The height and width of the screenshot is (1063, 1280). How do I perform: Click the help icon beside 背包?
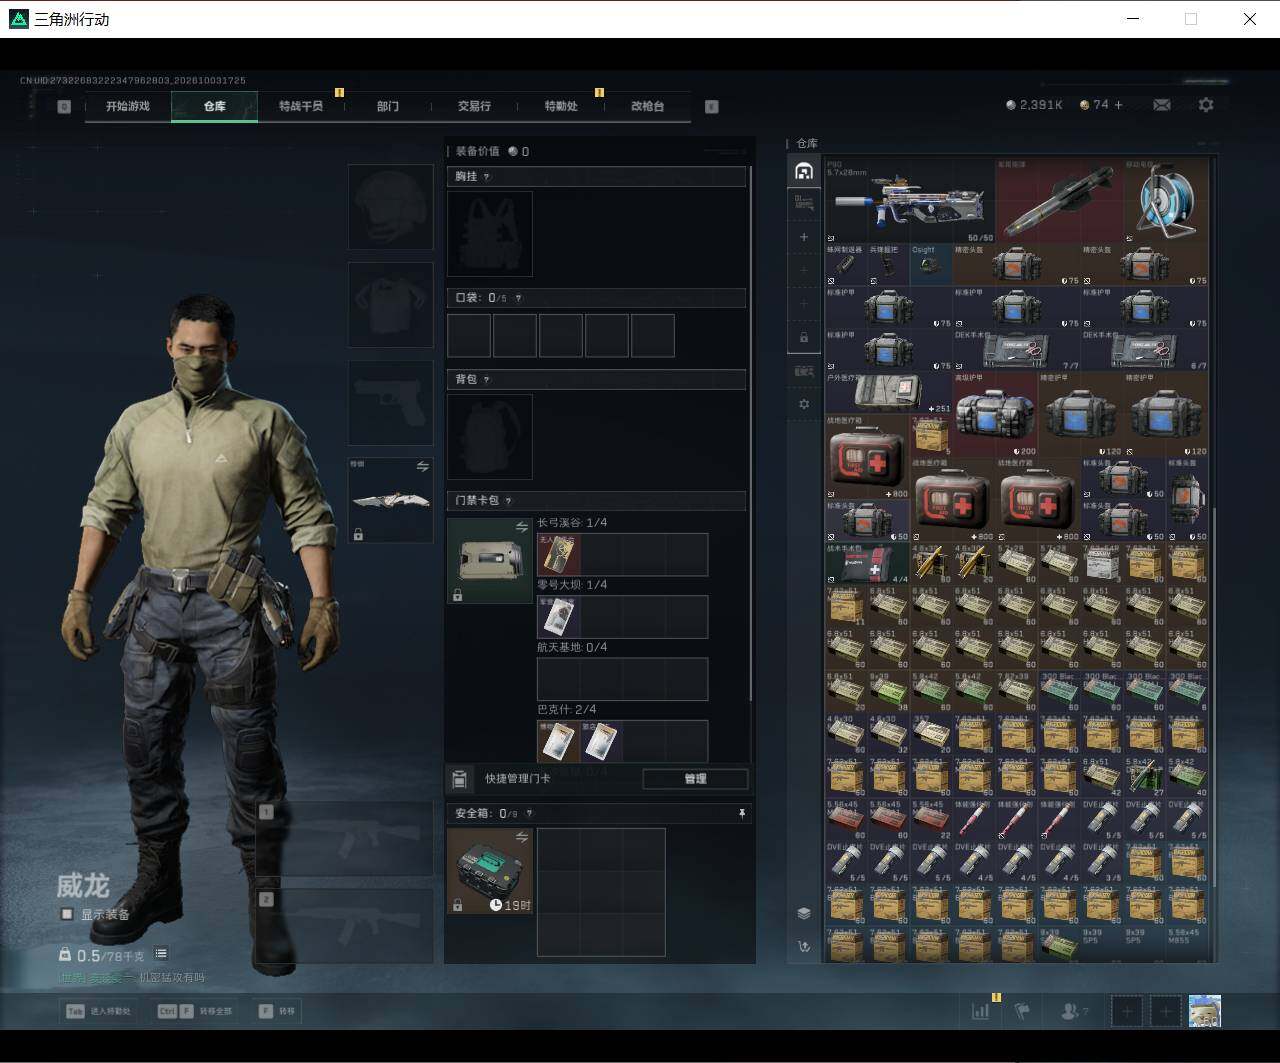[487, 380]
